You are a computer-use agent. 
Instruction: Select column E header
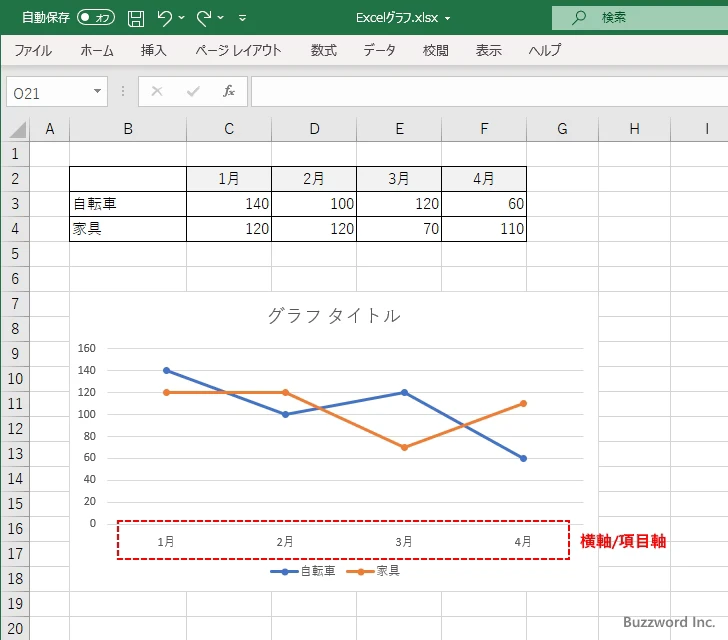(x=399, y=129)
